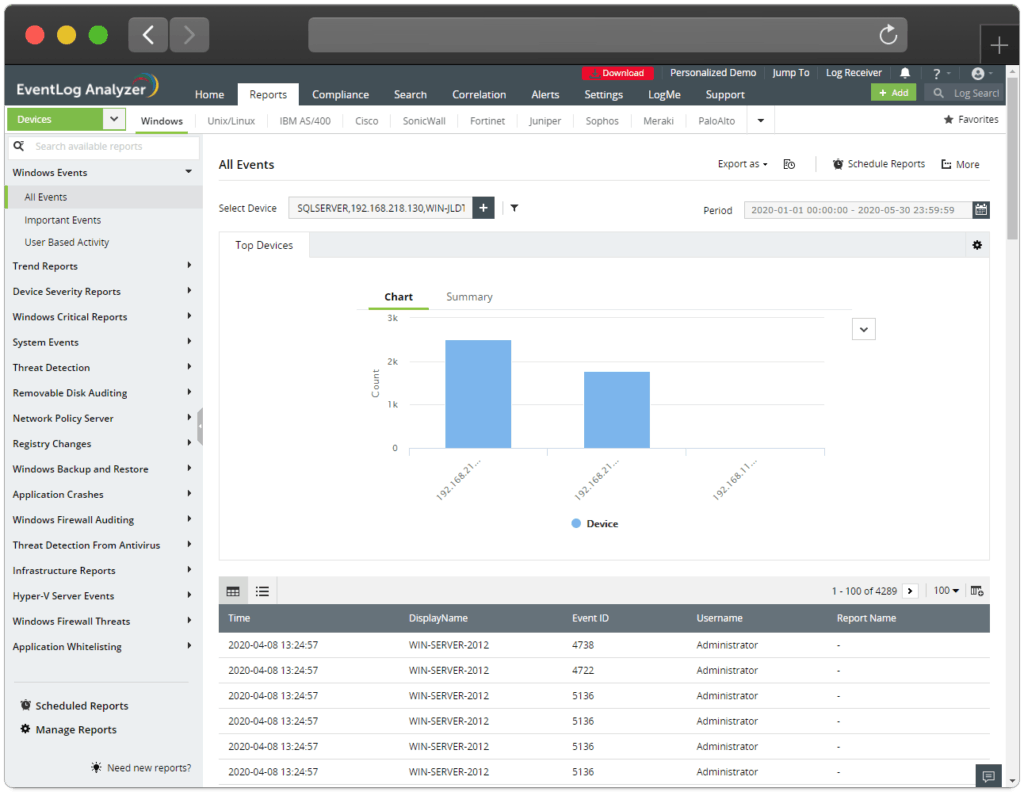This screenshot has height=792, width=1024.
Task: Select the Unix/Linux device tab
Action: 231,121
